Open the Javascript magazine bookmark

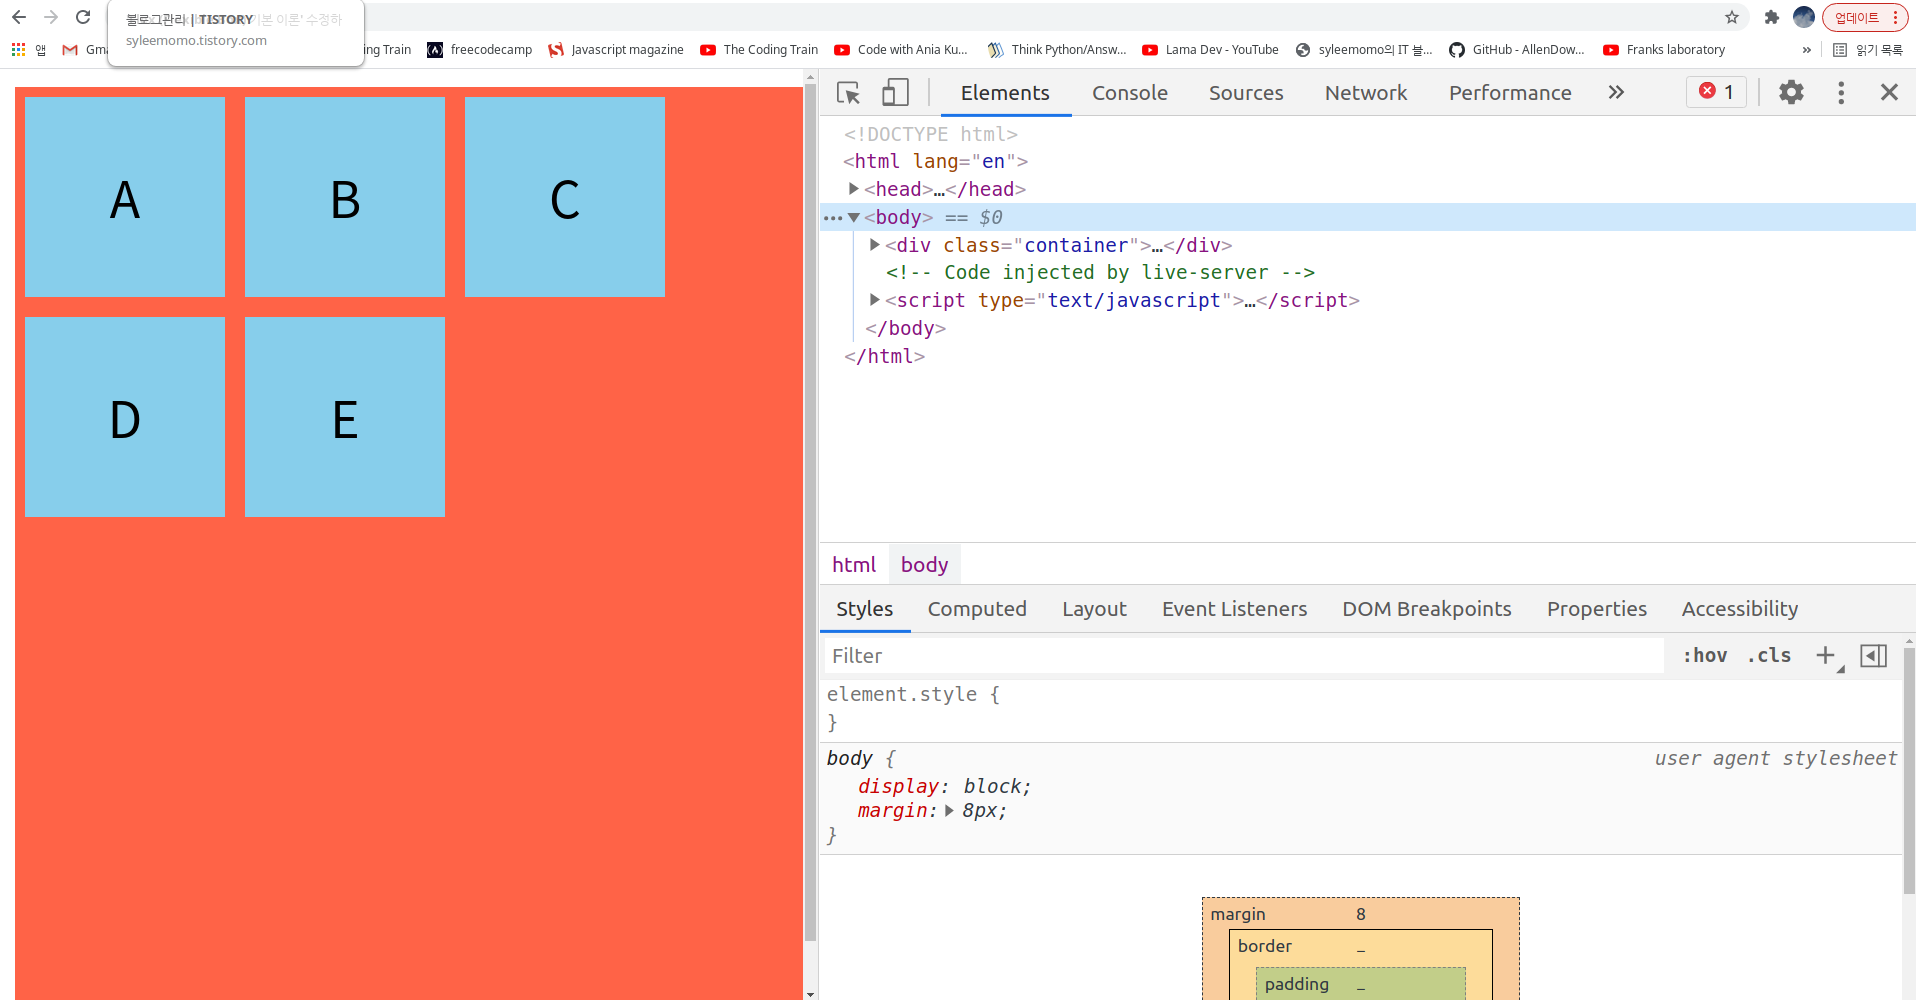[x=616, y=50]
